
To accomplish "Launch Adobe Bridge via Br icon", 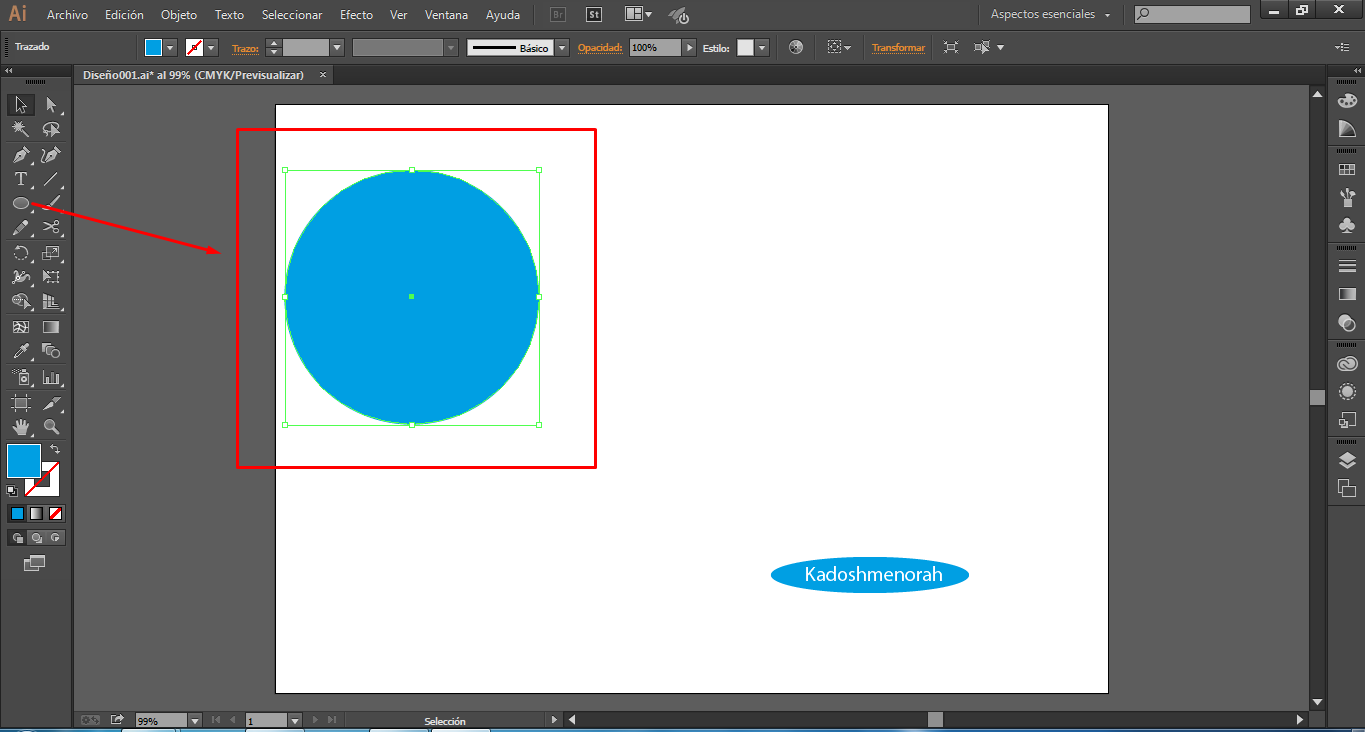I will pos(560,15).
